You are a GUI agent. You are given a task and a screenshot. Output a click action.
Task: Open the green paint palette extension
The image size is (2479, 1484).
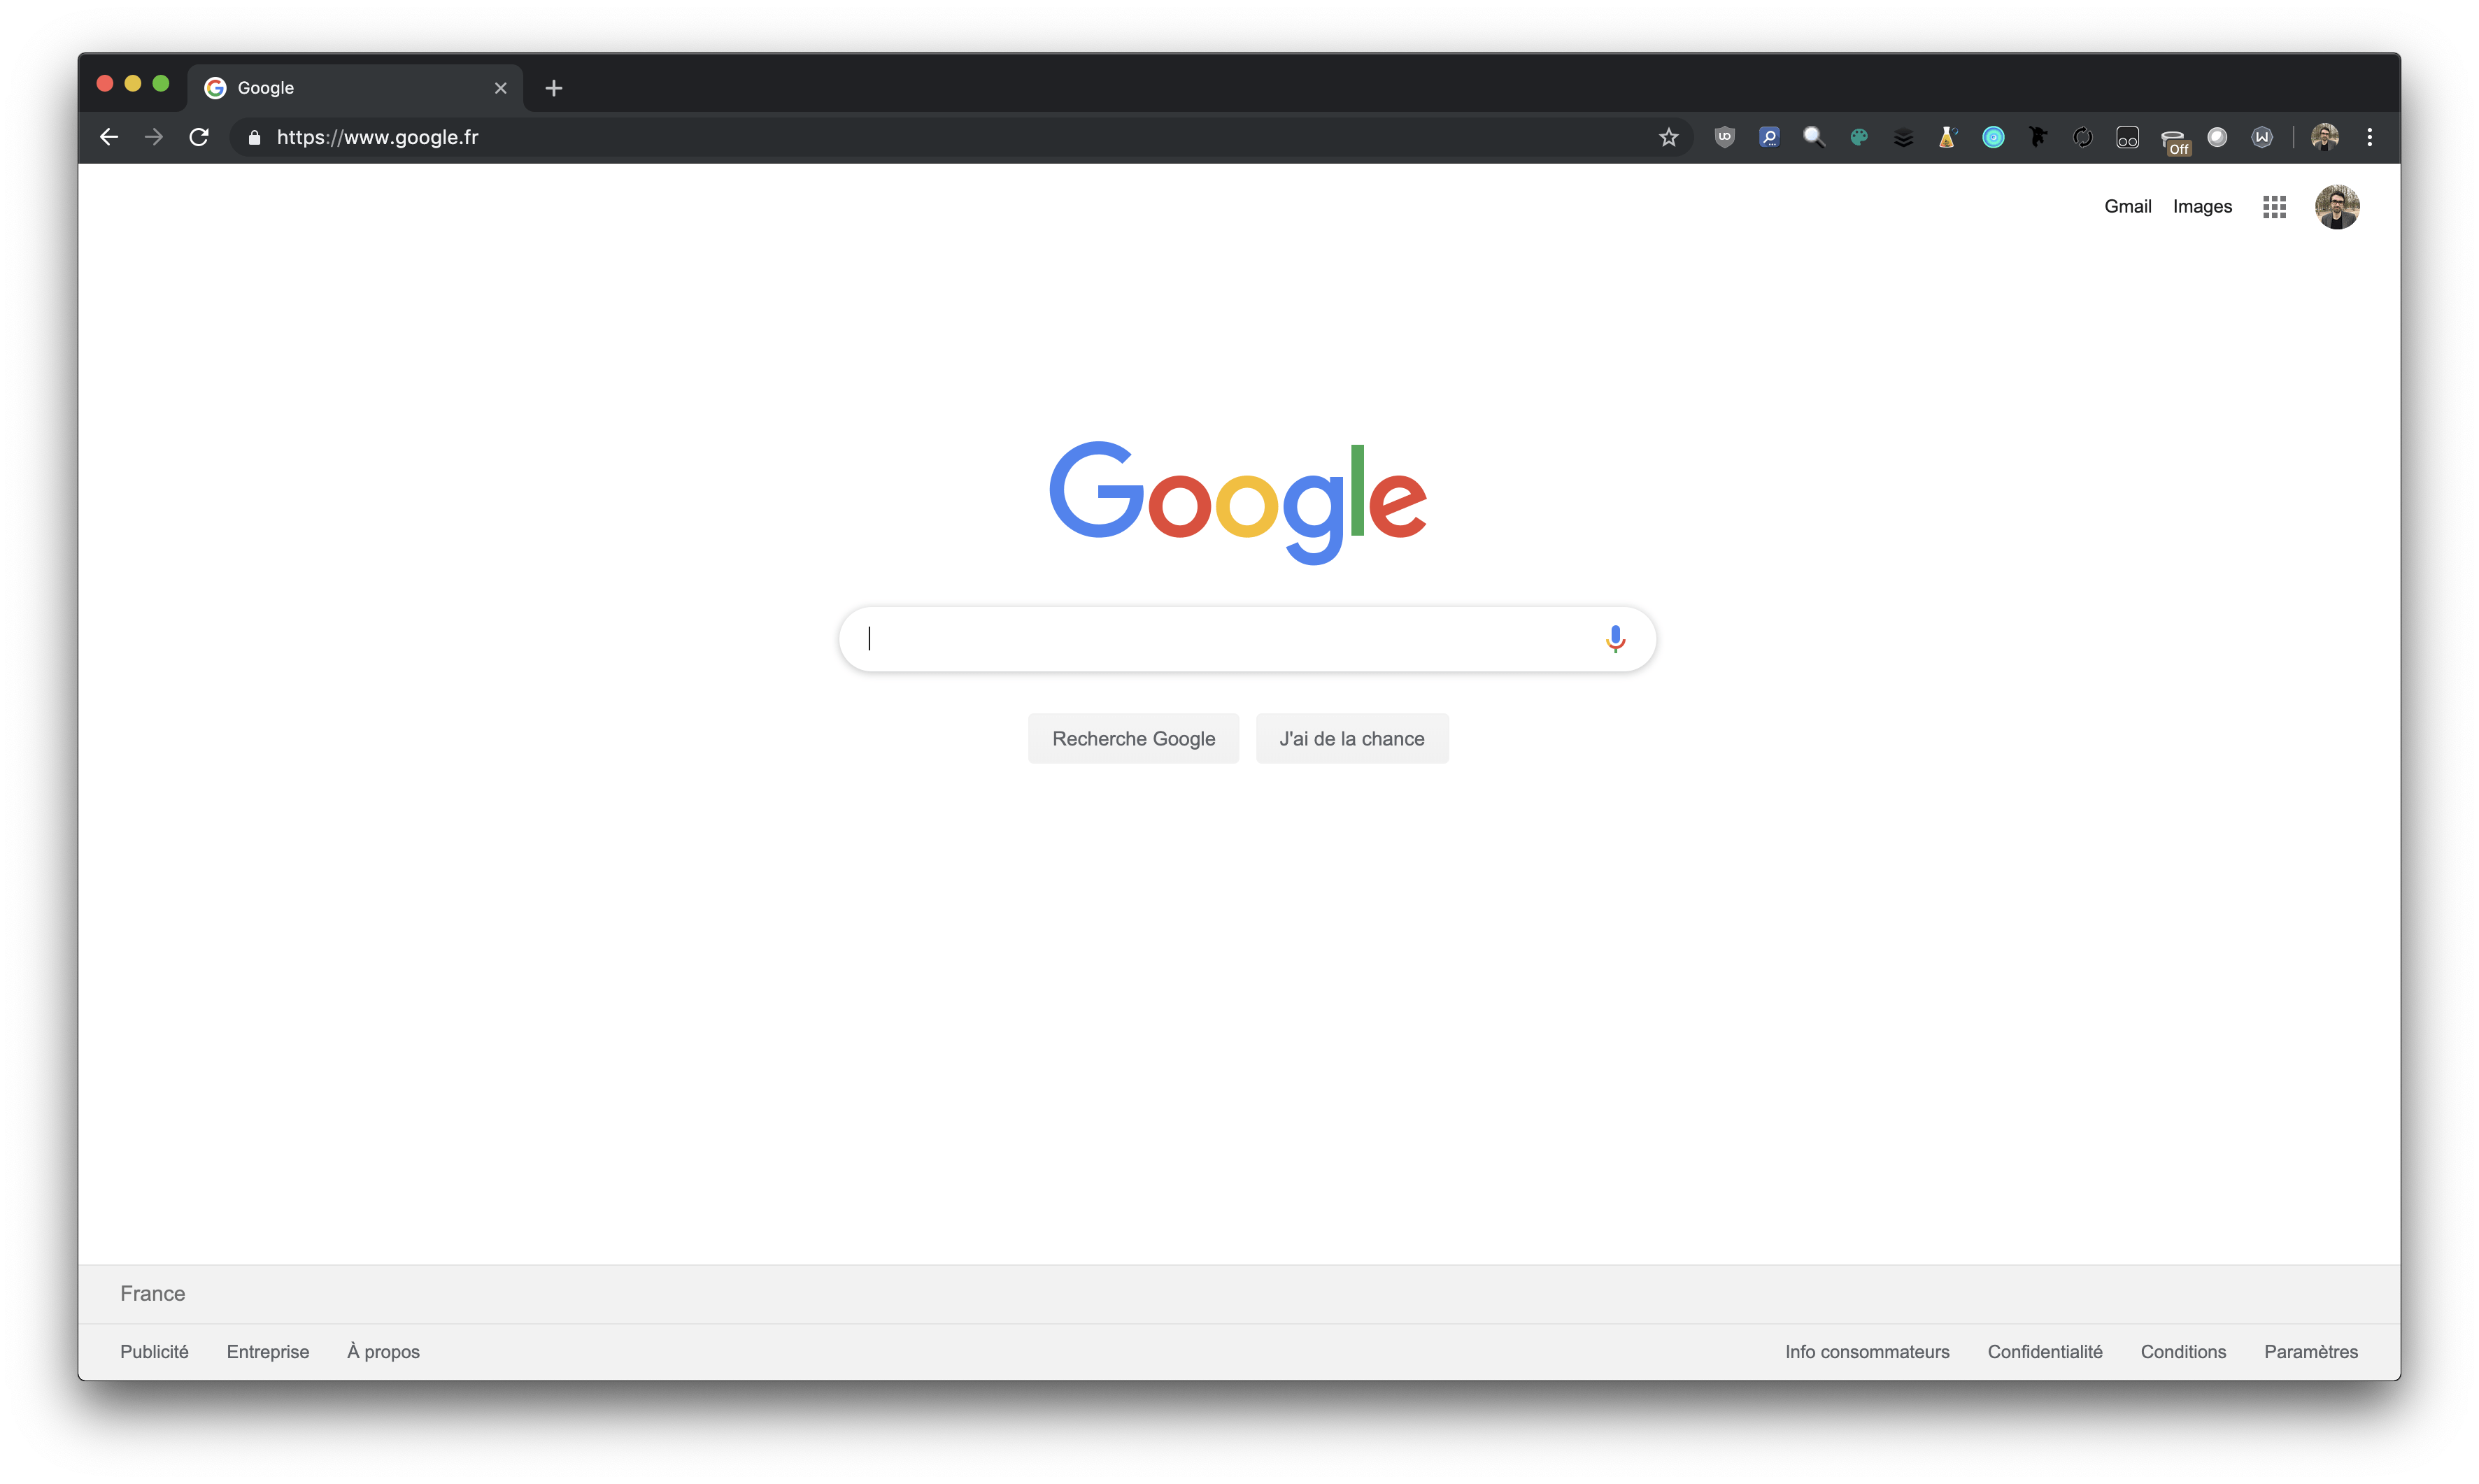(x=1859, y=137)
